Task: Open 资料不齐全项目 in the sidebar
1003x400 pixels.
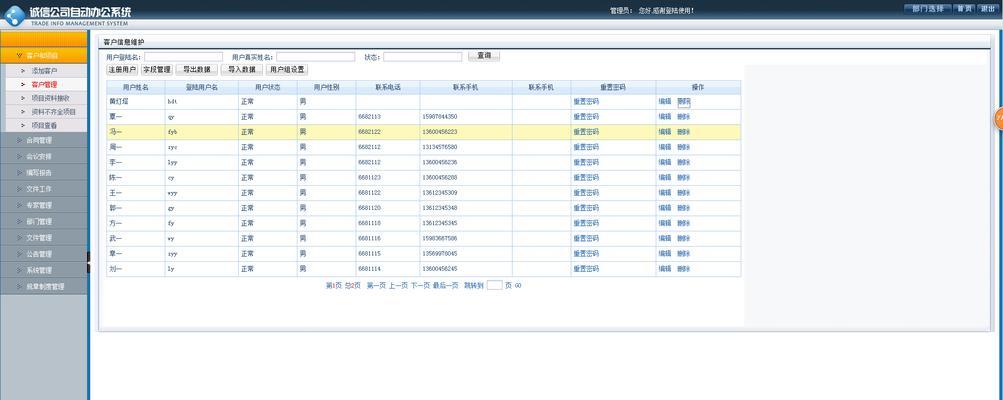Action: (x=53, y=111)
